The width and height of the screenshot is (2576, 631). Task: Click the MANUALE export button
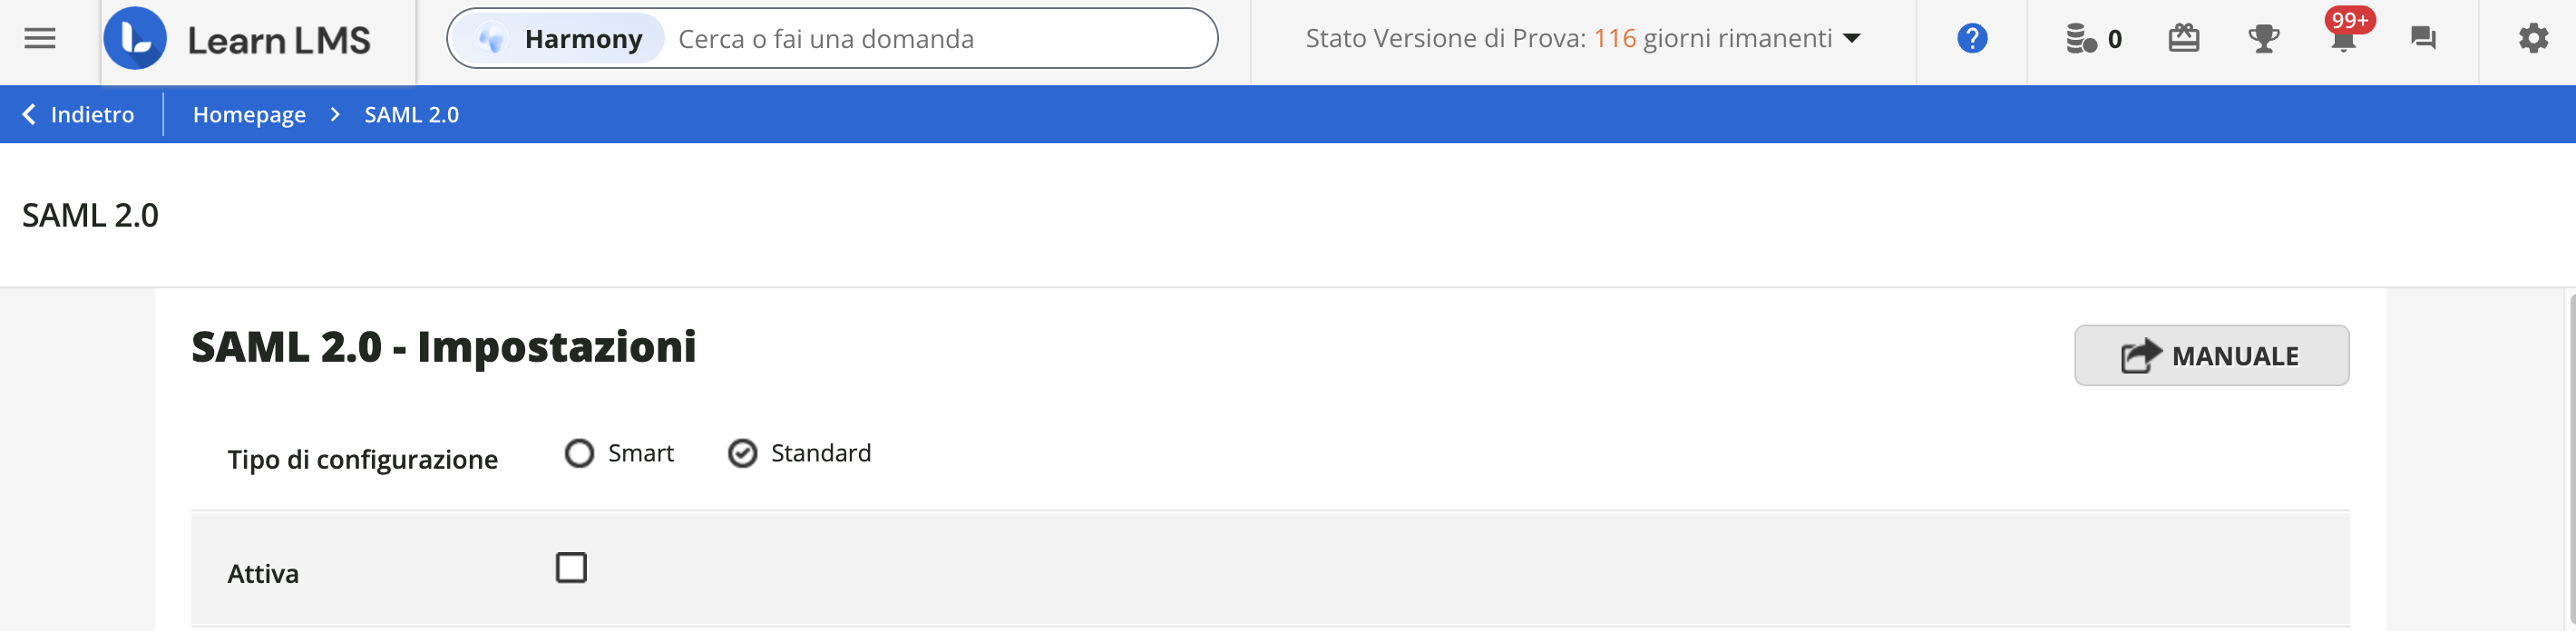2211,355
